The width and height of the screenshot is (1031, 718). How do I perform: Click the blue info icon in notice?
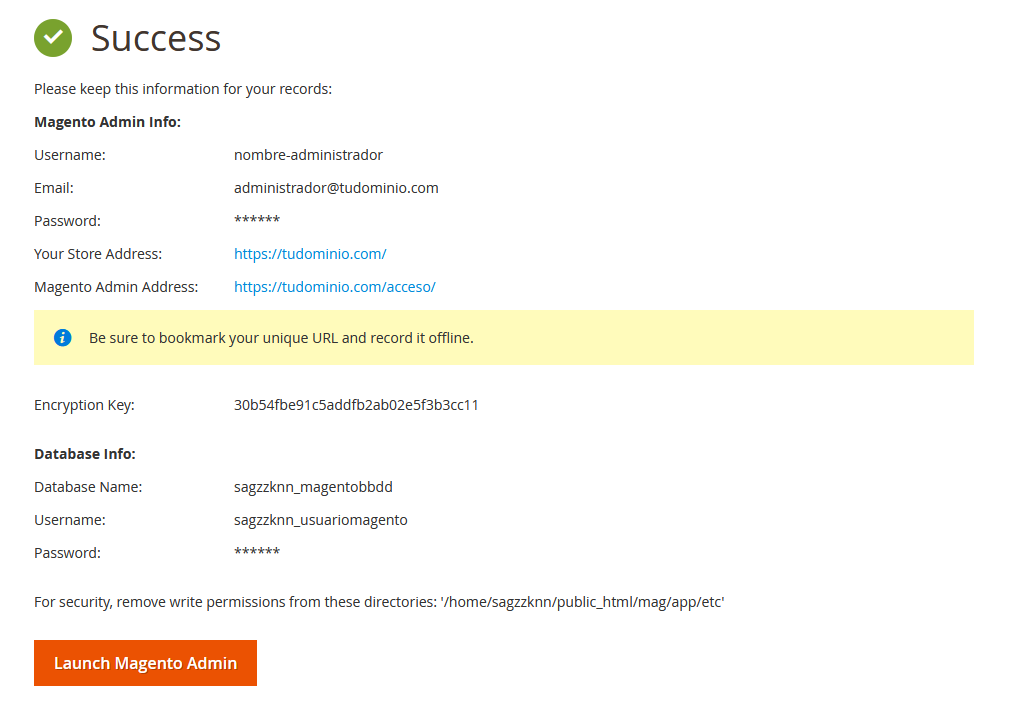pos(62,338)
